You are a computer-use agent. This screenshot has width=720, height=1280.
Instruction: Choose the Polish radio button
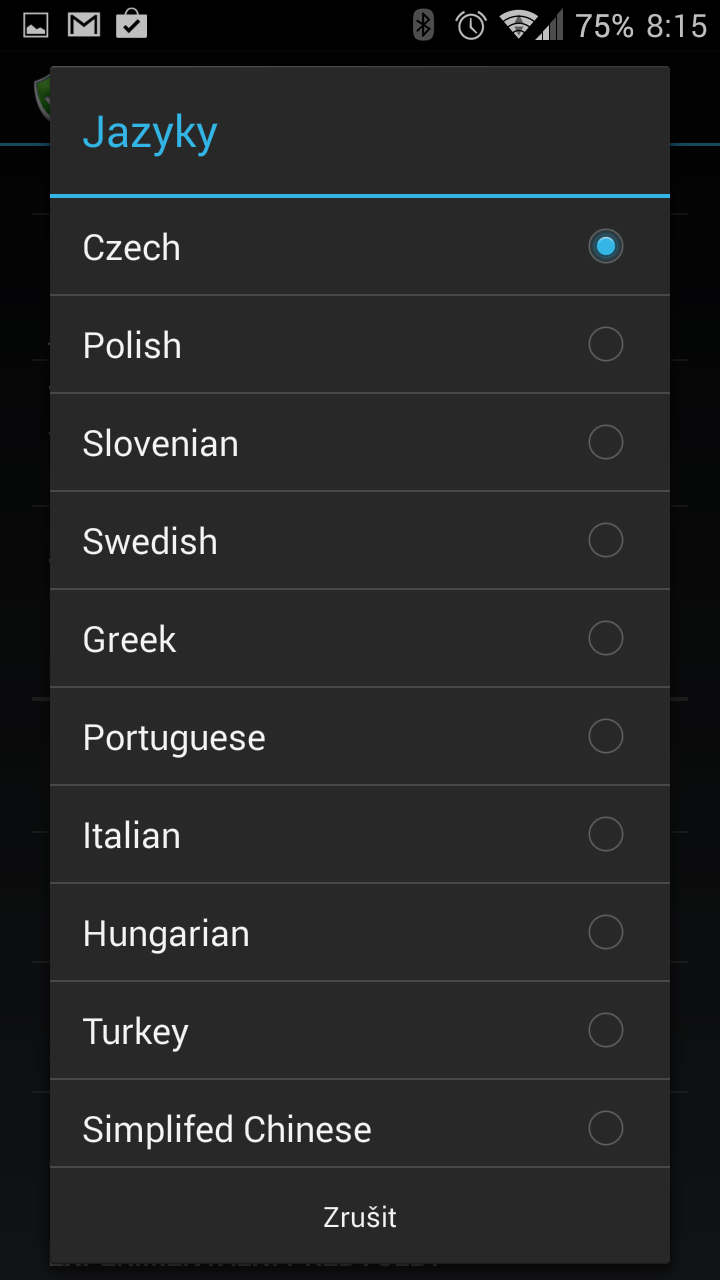(x=605, y=344)
